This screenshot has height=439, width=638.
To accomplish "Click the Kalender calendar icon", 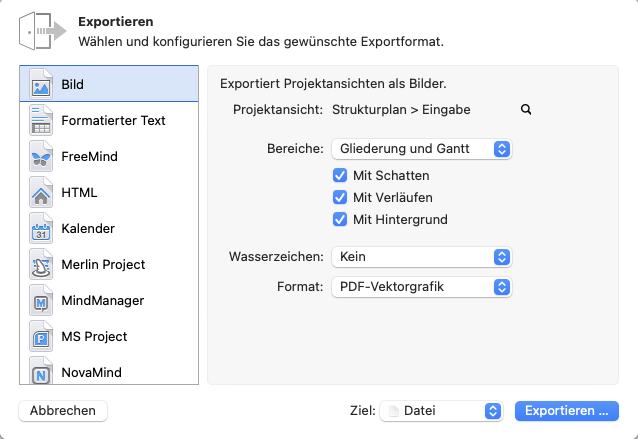I will (x=41, y=228).
